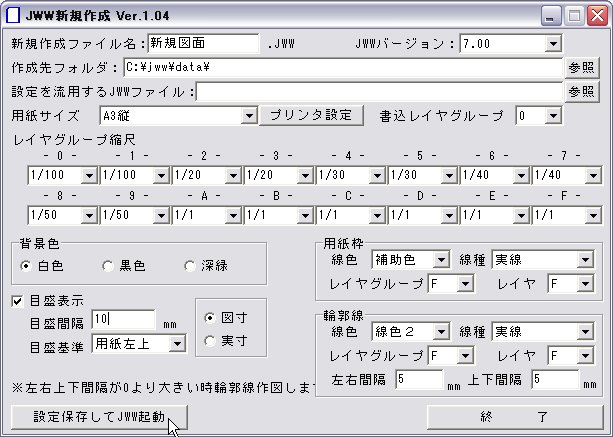
Task: Expand the layer group A scale dropdown
Action: coord(233,215)
